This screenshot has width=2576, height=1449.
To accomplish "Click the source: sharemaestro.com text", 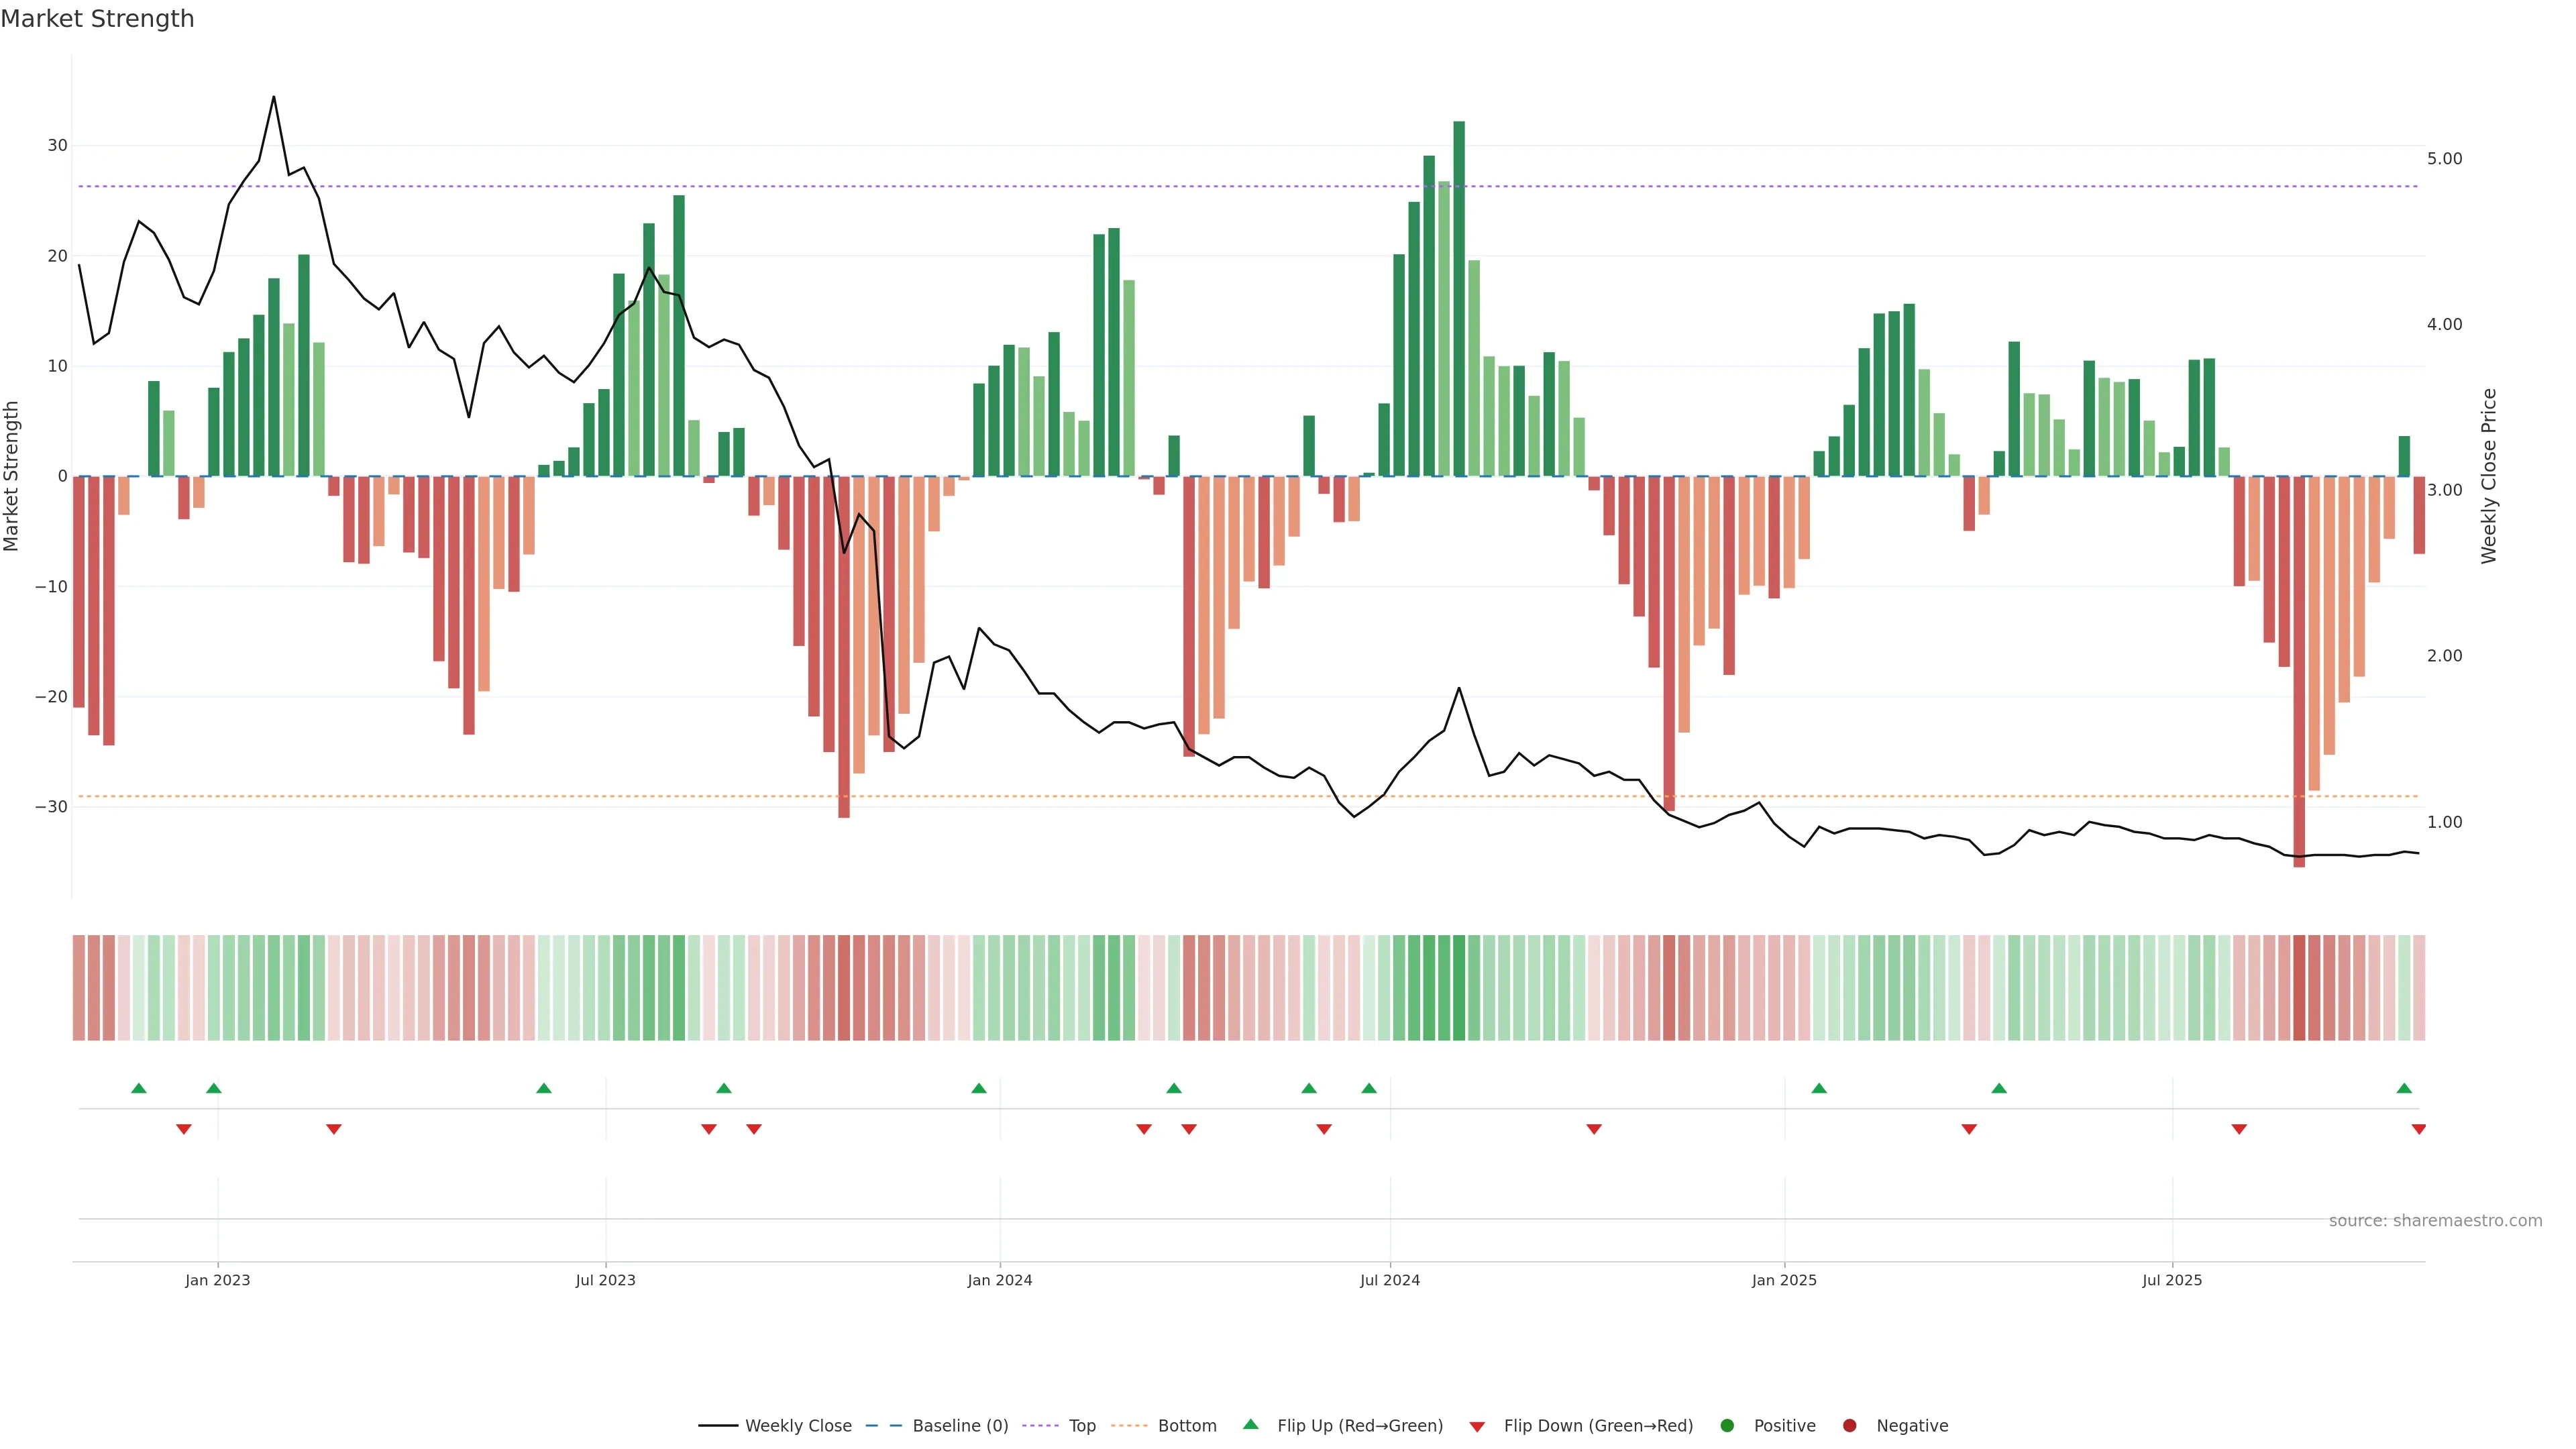I will click(2435, 1221).
